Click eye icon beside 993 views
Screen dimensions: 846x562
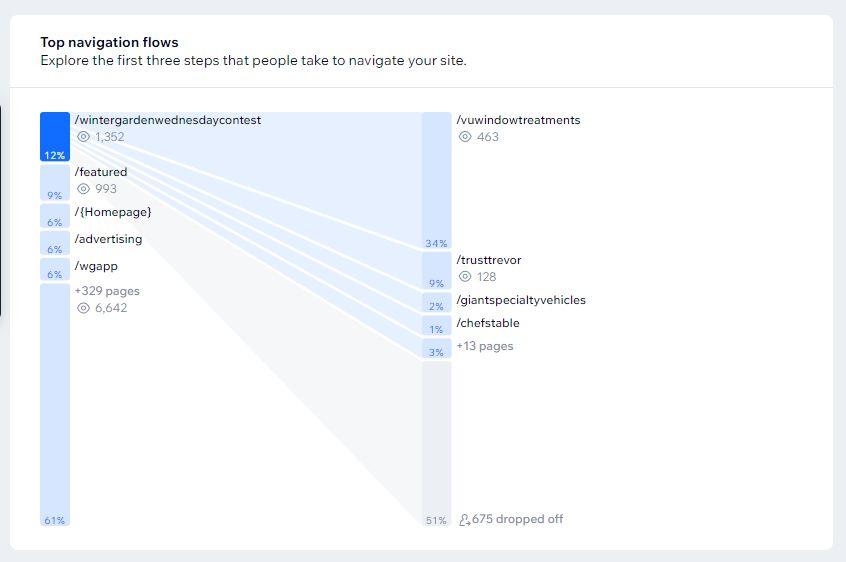(84, 189)
